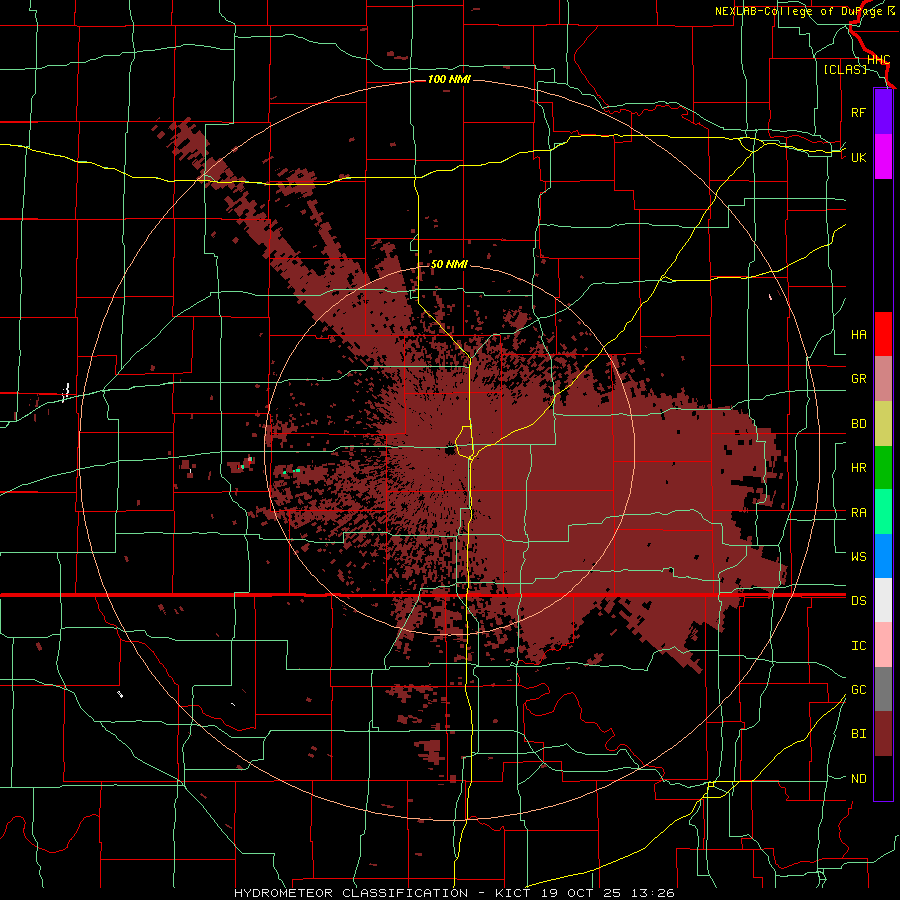Click the GC legend label

coord(858,690)
